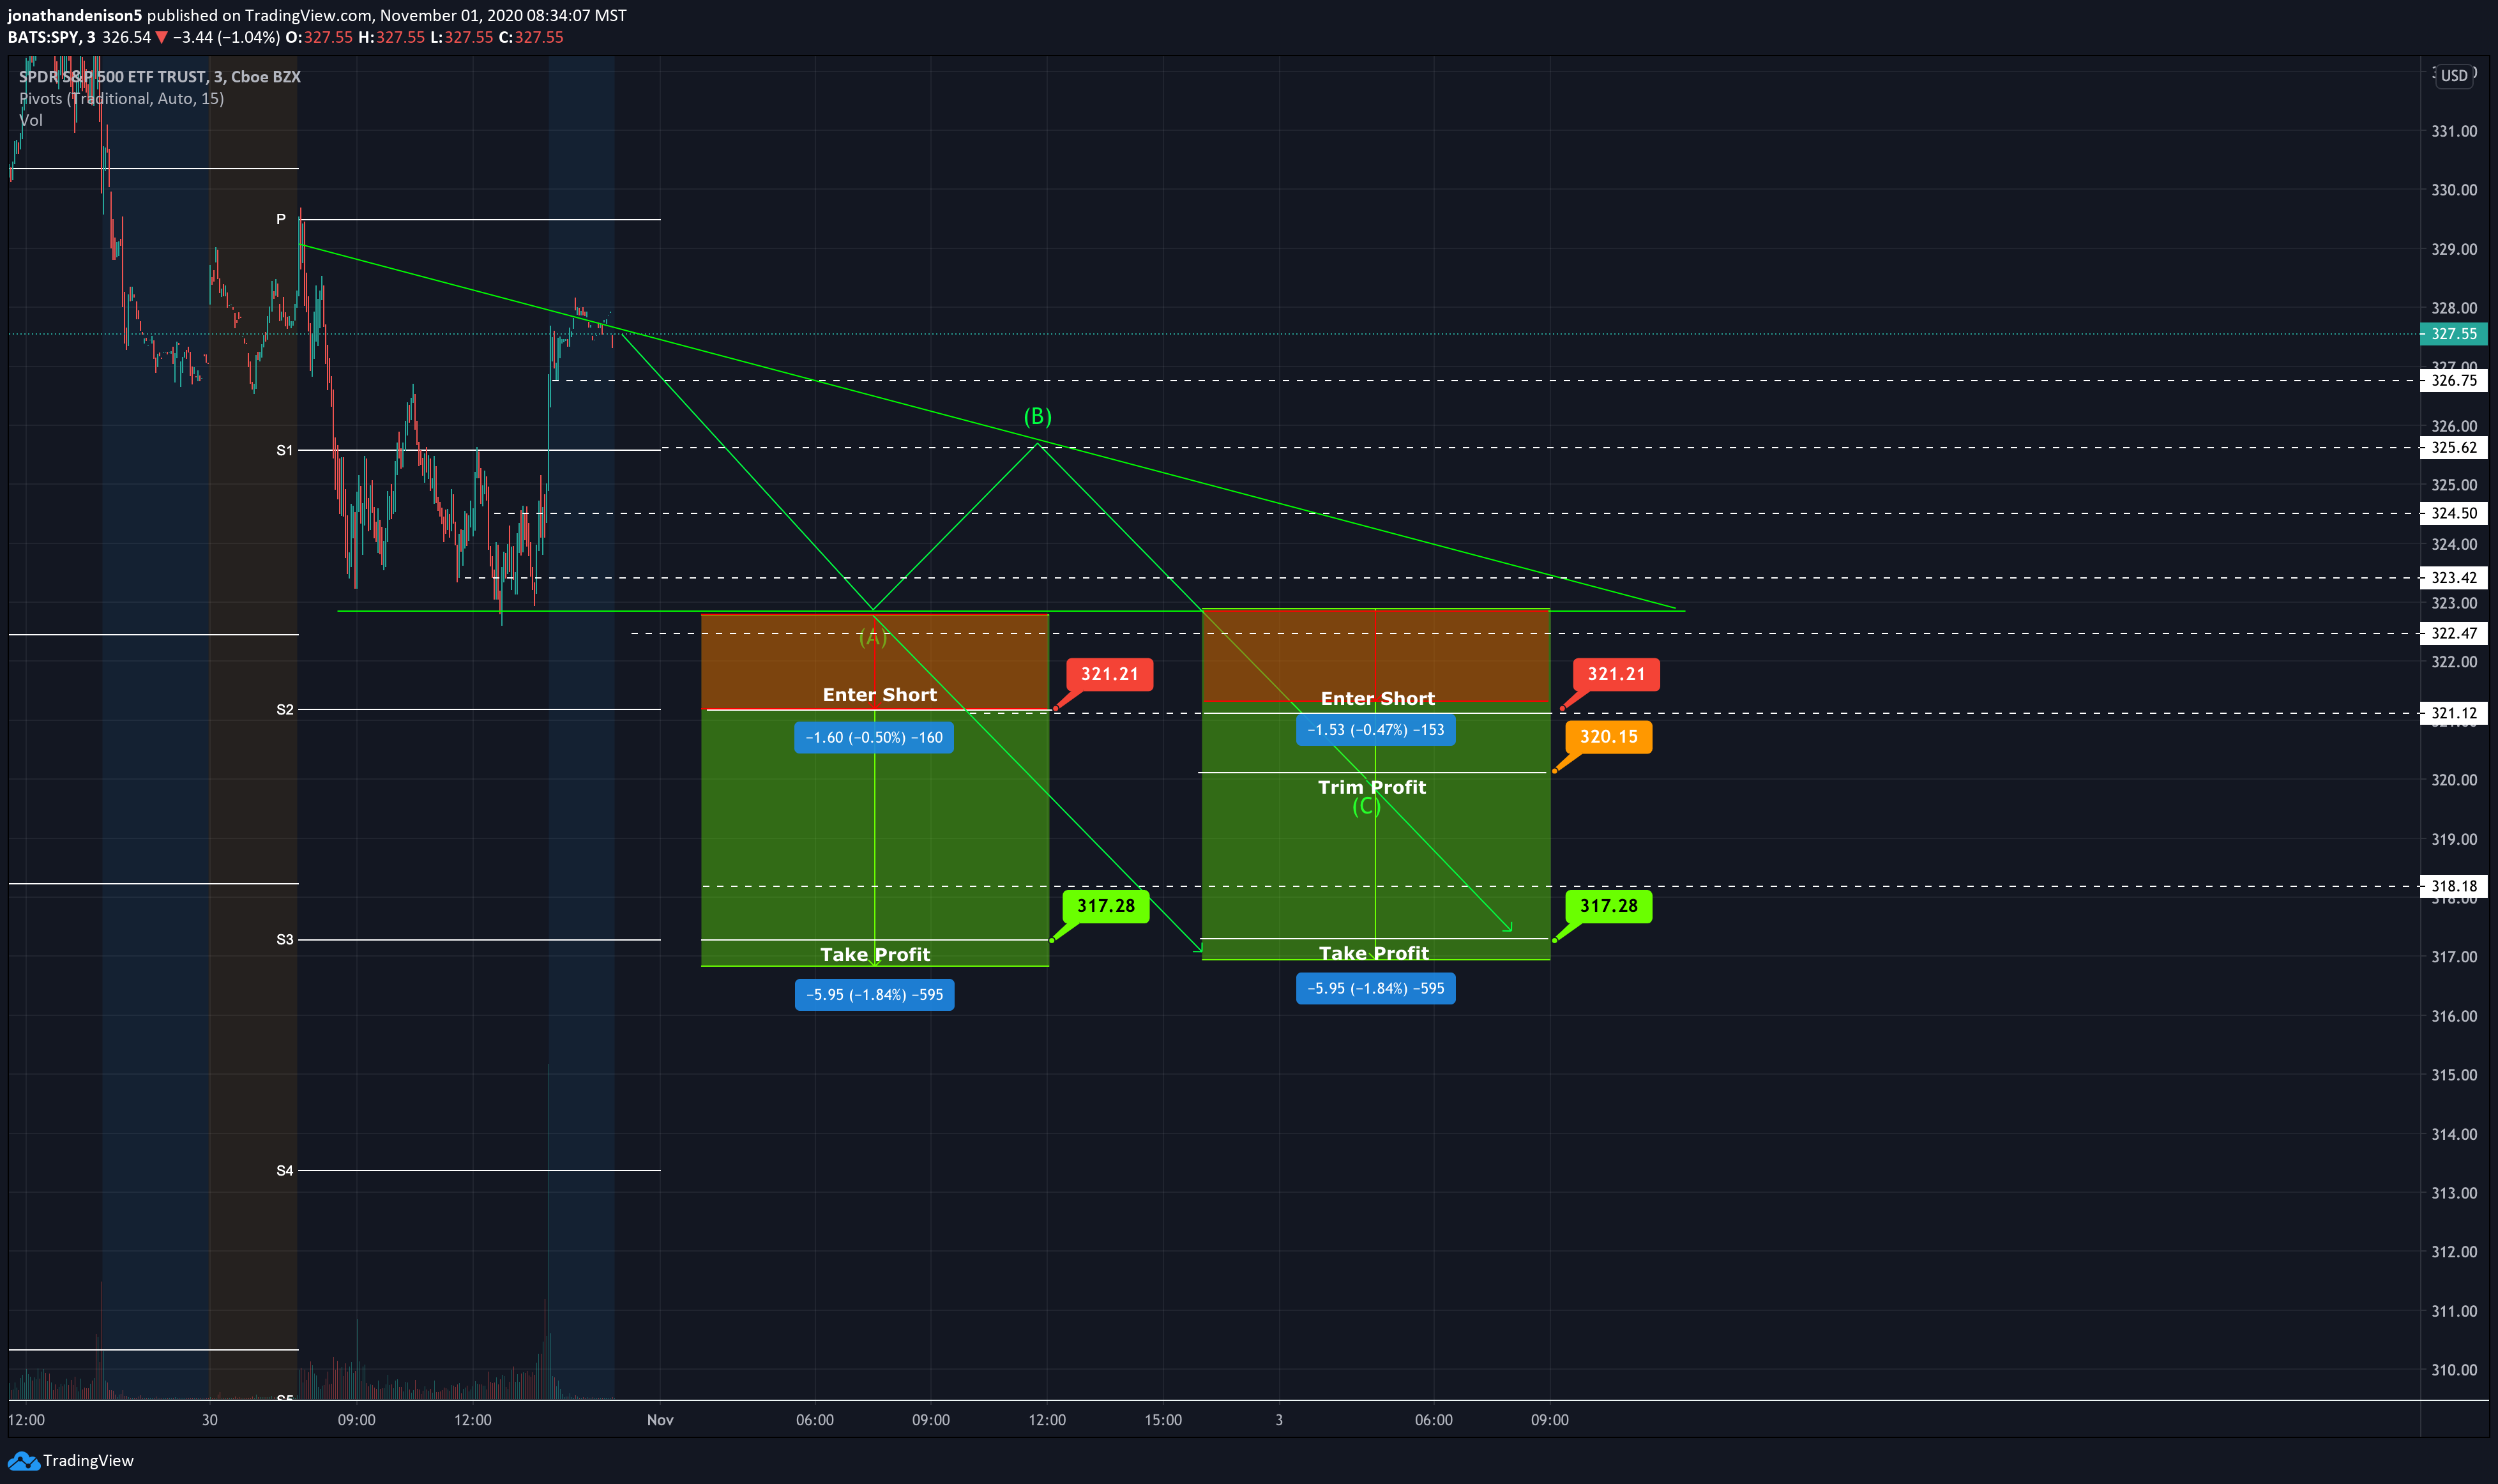This screenshot has height=1484, width=2498.
Task: Click the Pivots (Traditional, Auto, 15) indicator legend
Action: point(121,99)
